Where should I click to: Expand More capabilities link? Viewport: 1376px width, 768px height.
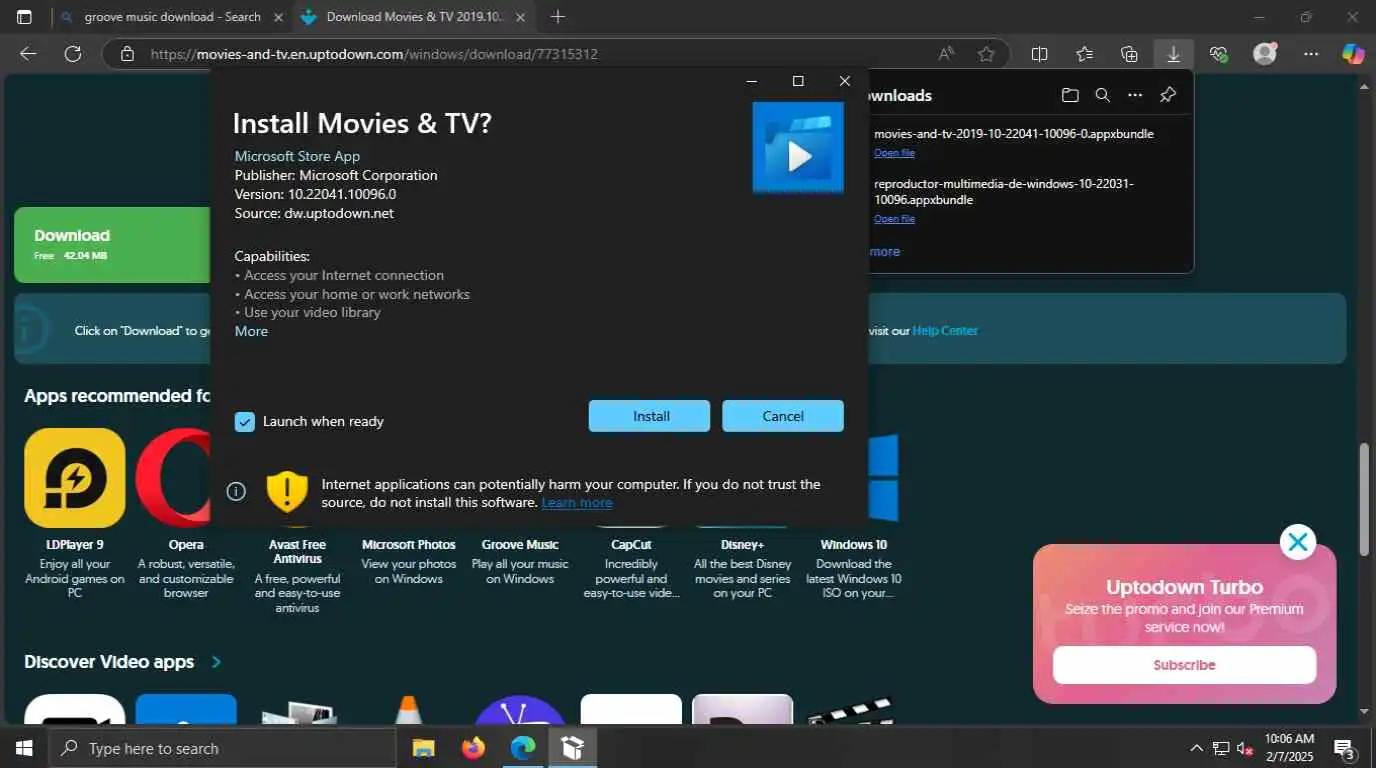251,331
